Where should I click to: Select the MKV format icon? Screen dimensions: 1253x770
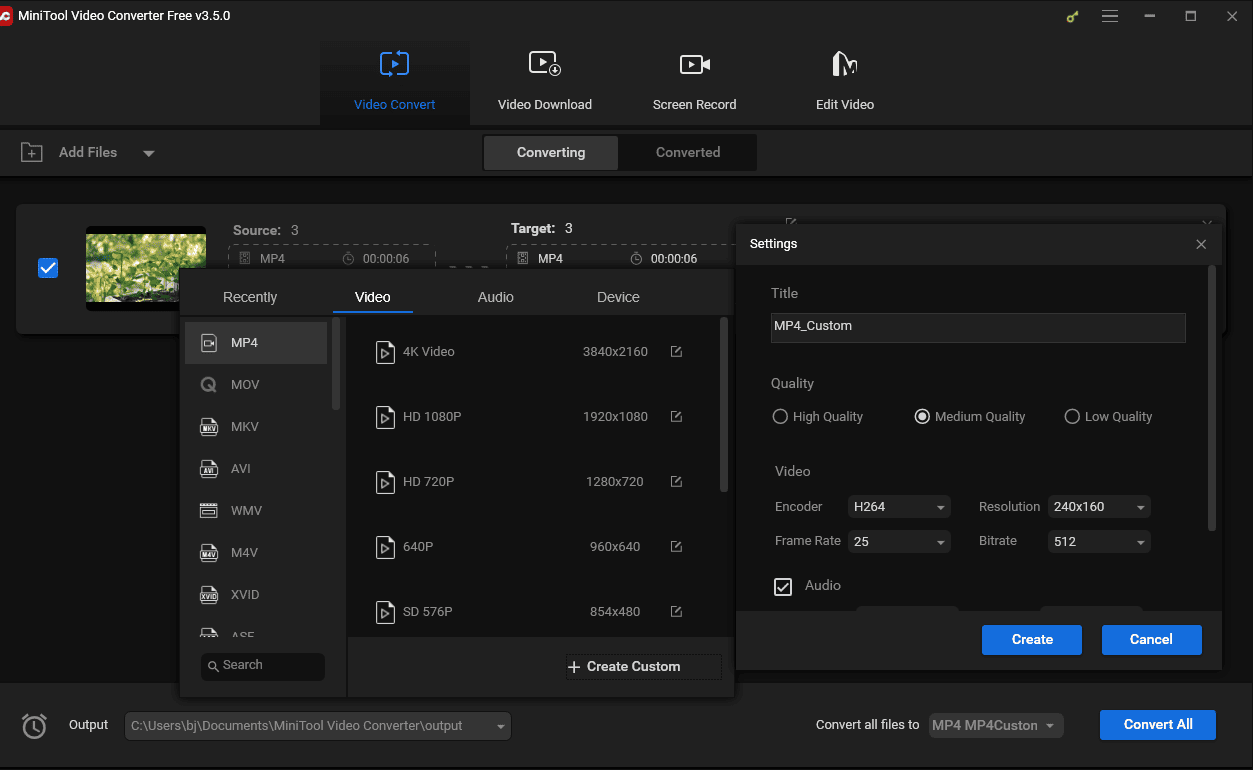209,427
